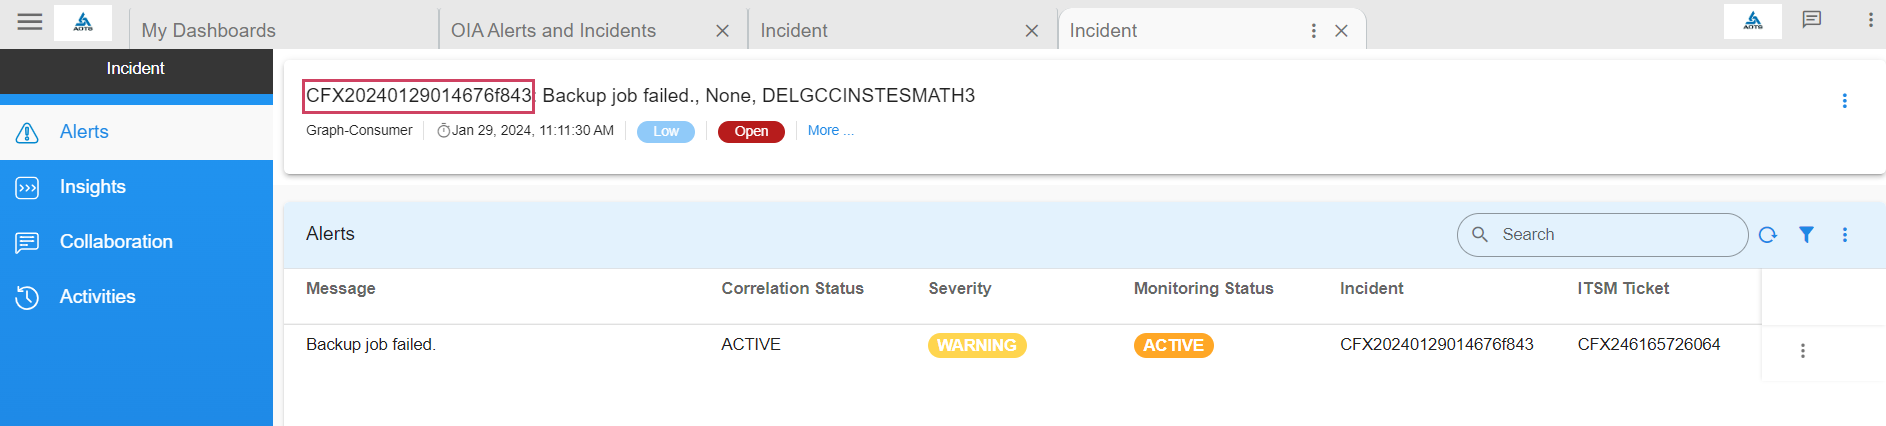1886x426 pixels.
Task: Open the chat messages icon in top bar
Action: point(1811,20)
